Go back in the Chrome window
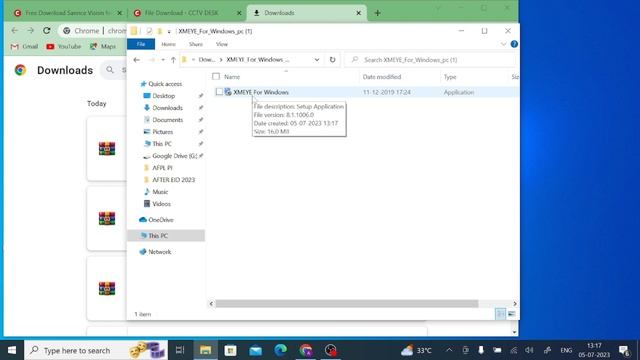This screenshot has width=640, height=360. tap(15, 31)
